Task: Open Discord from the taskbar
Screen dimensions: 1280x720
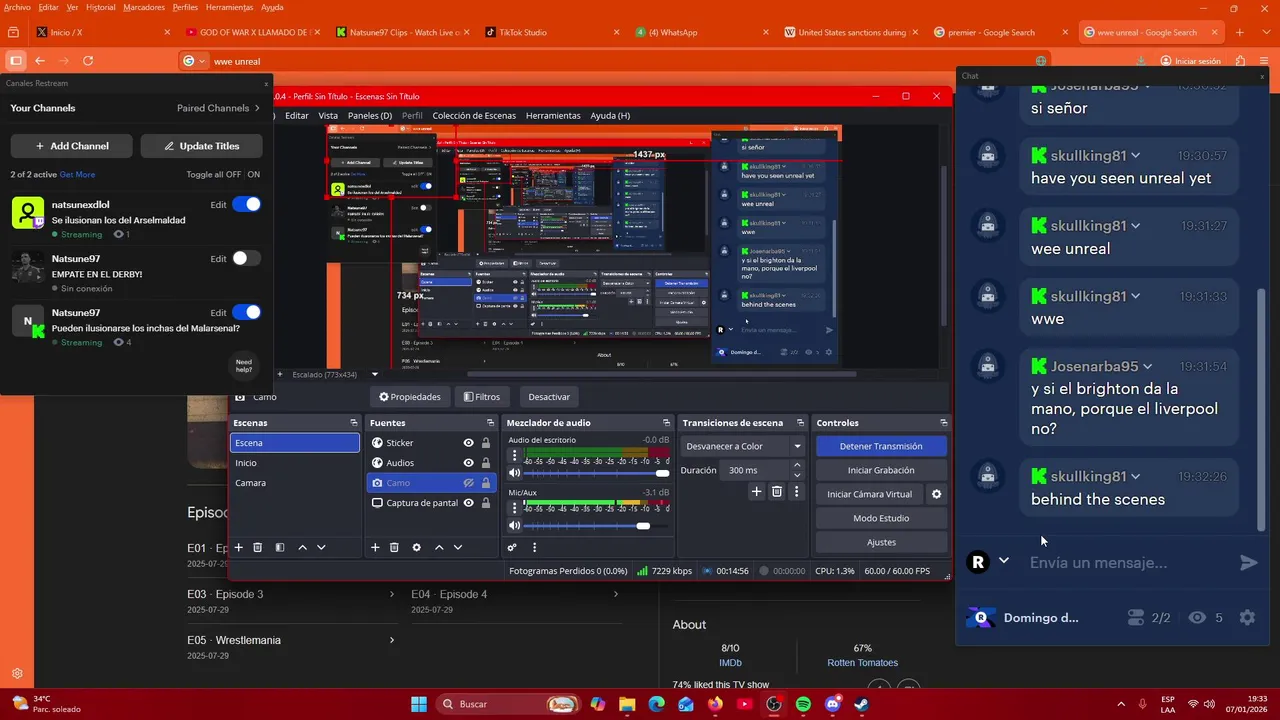Action: click(832, 704)
